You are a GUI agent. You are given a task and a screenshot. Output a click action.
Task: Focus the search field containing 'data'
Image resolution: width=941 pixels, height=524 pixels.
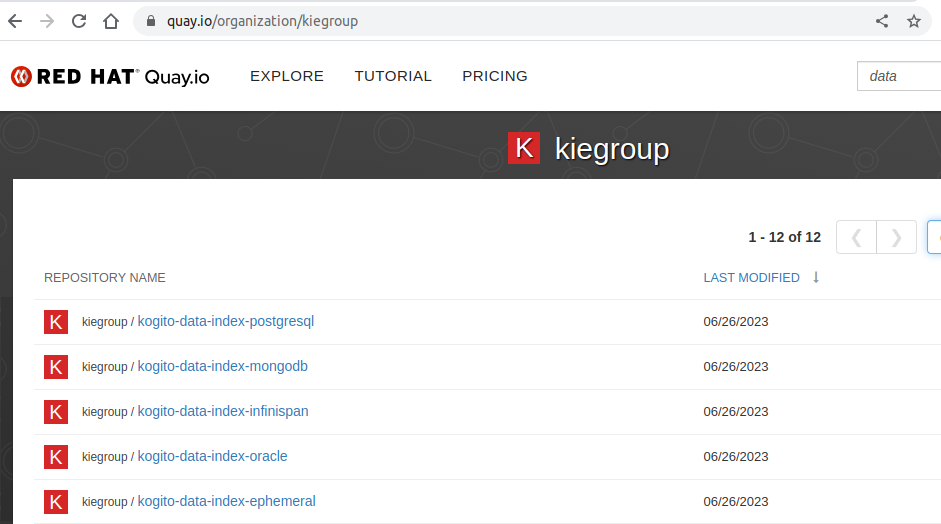899,76
